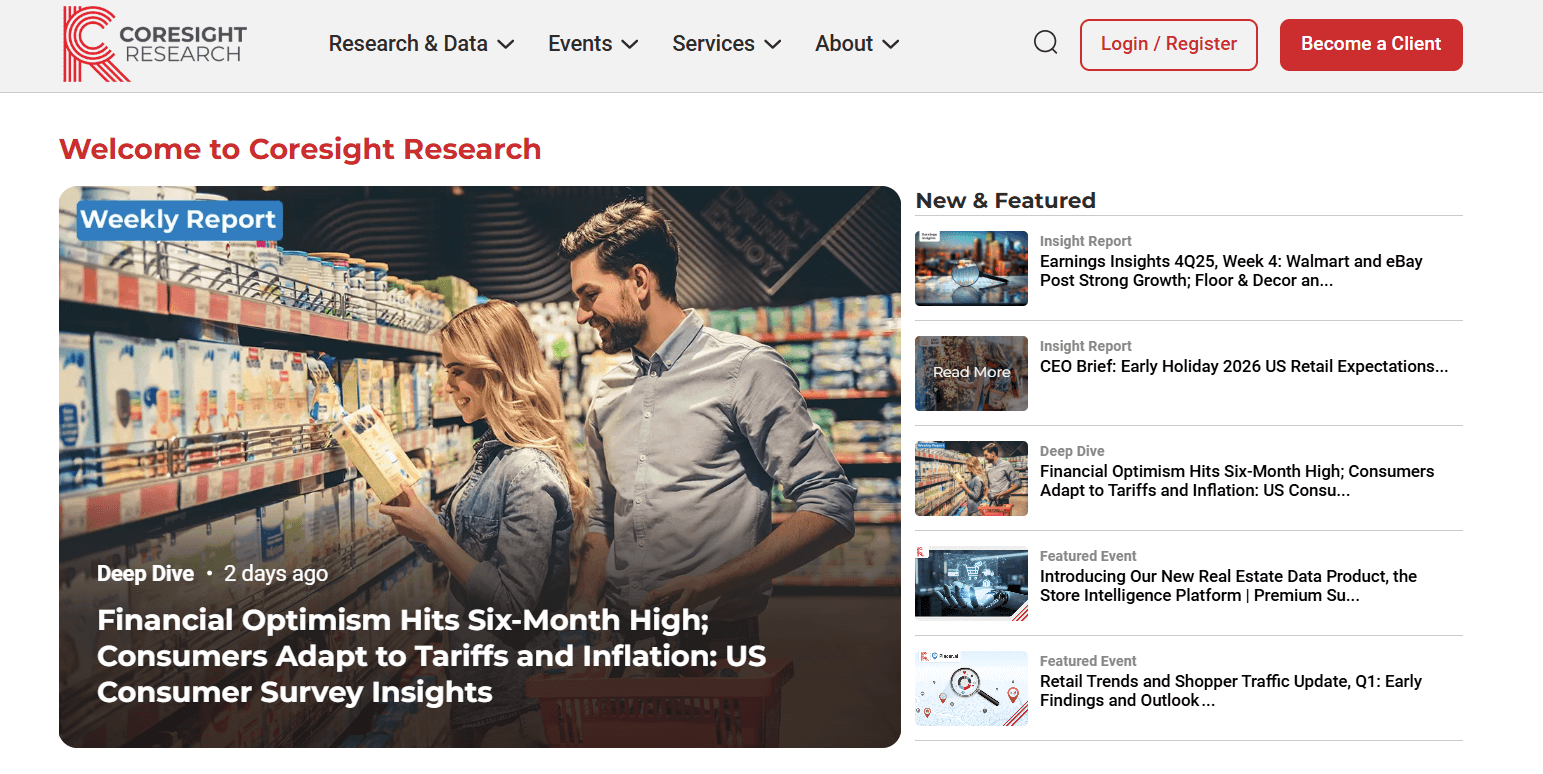This screenshot has height=774, width=1543.
Task: Click the Earnings Insights article thumbnail
Action: pos(971,268)
